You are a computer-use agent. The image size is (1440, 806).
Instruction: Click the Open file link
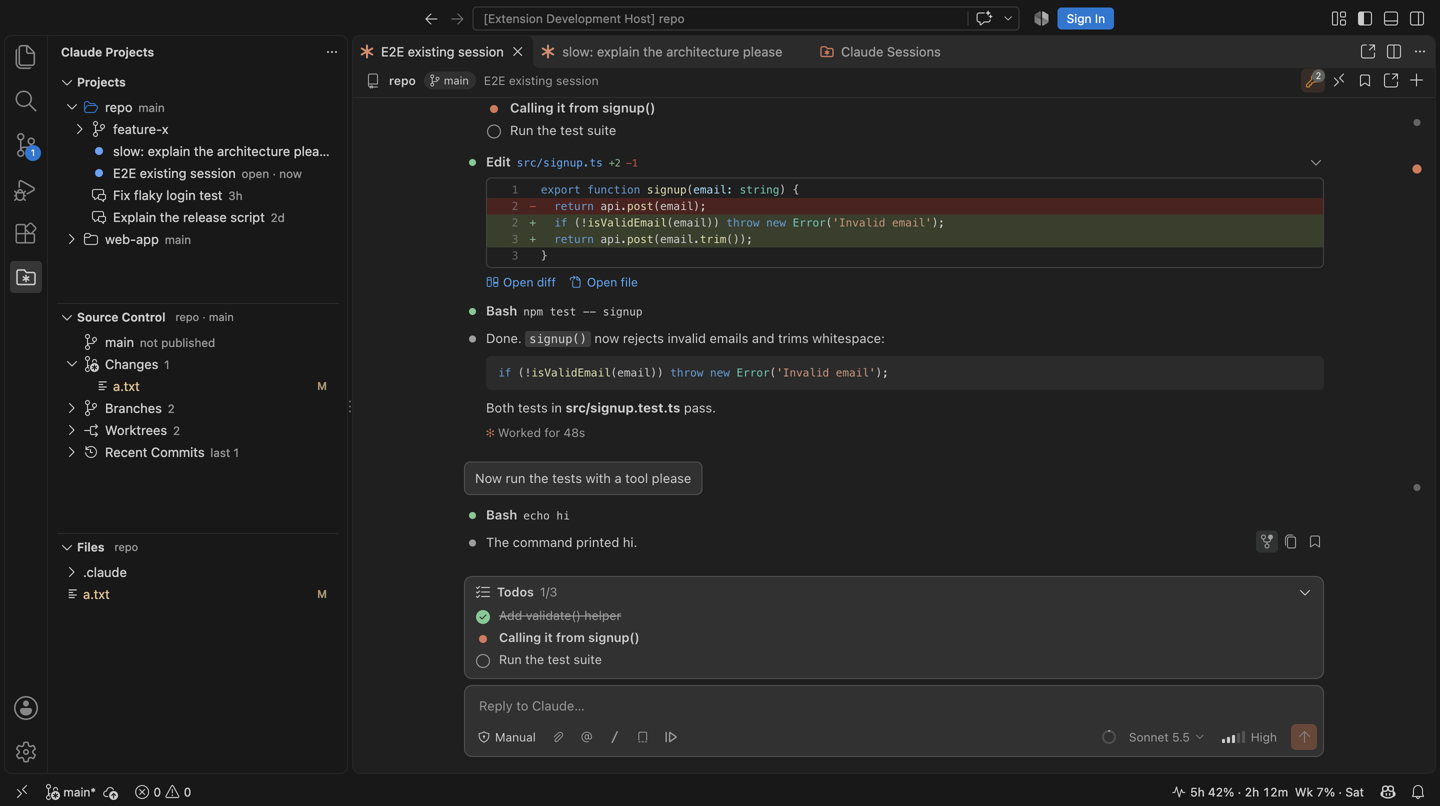[x=604, y=283]
